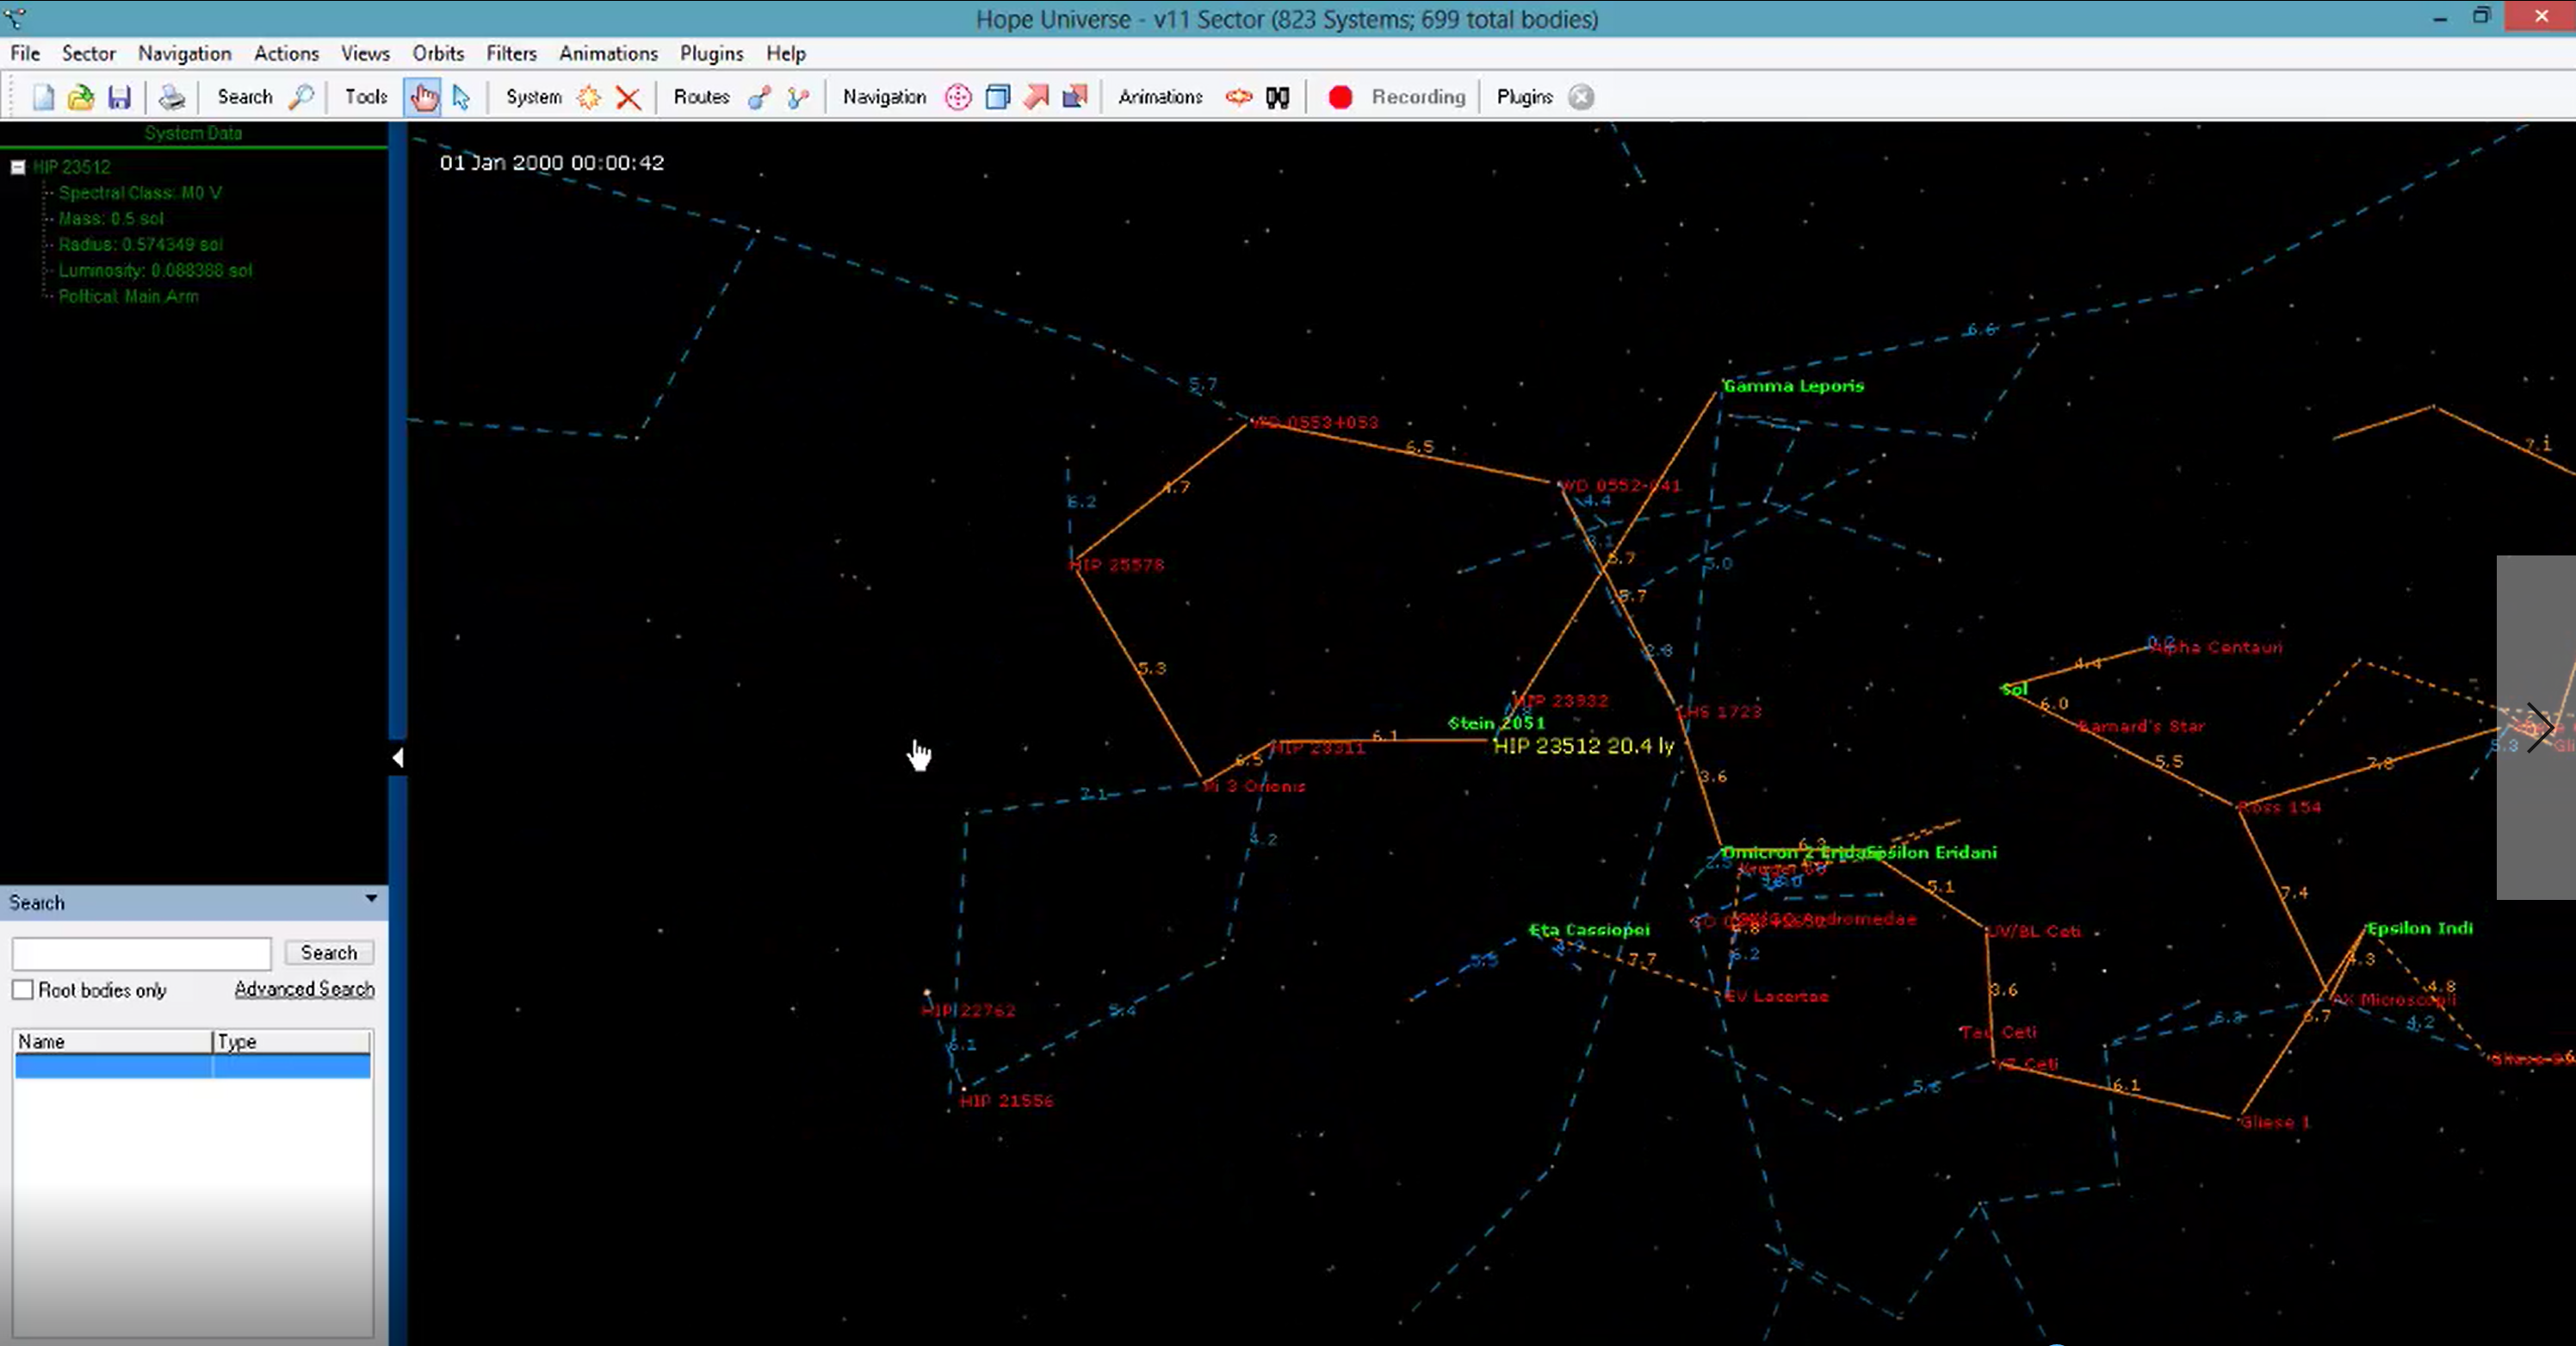Image resolution: width=2576 pixels, height=1346 pixels.
Task: Select the arrow pointer tool
Action: tap(461, 97)
